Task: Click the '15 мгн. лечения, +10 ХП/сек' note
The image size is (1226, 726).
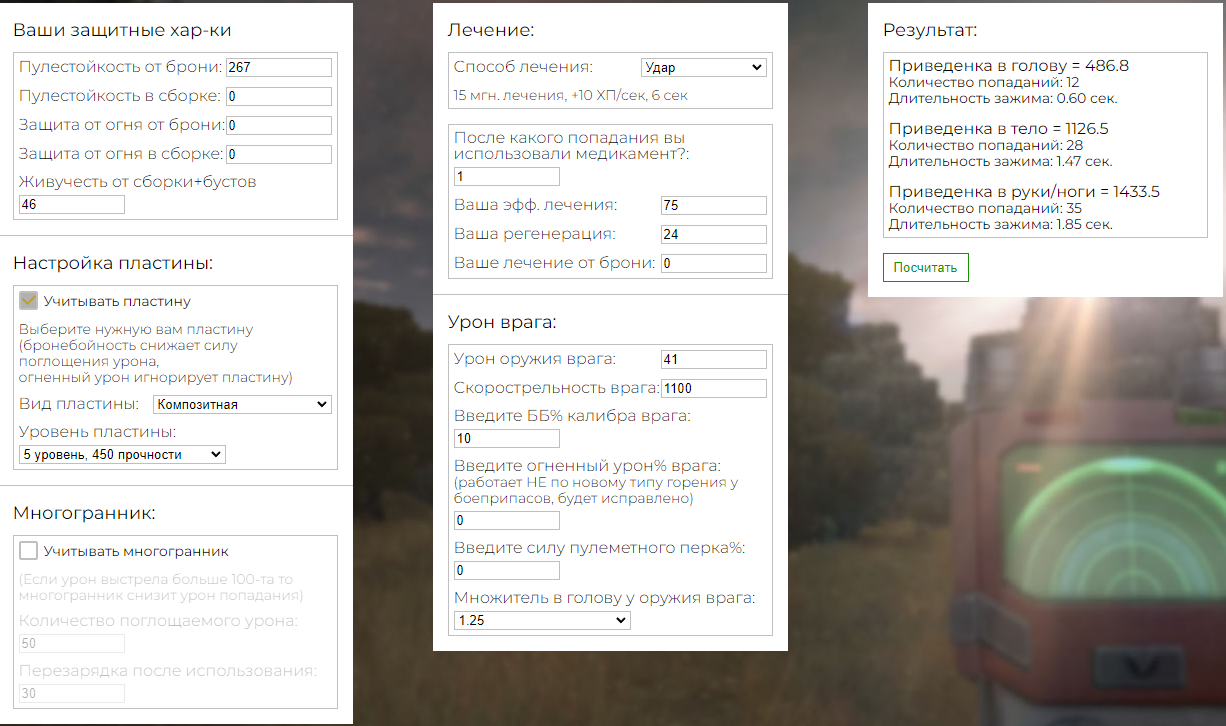Action: point(570,96)
